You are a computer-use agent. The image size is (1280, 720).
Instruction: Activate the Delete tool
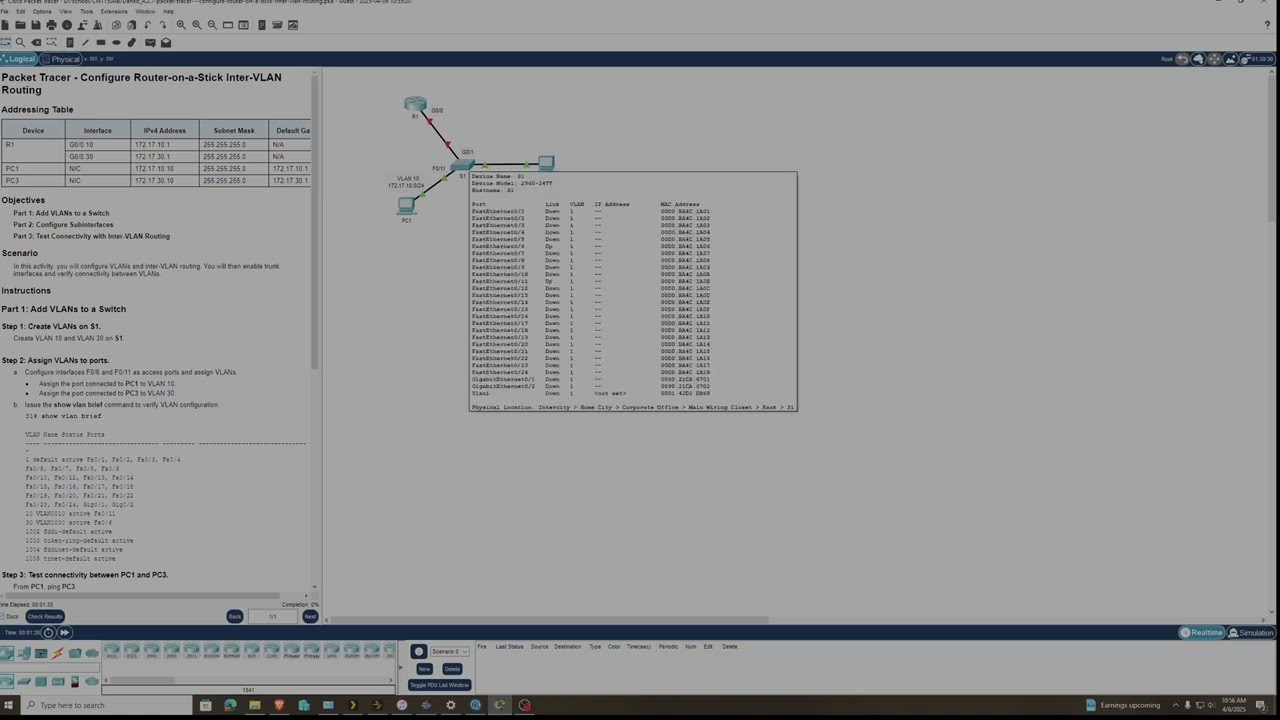tap(37, 42)
